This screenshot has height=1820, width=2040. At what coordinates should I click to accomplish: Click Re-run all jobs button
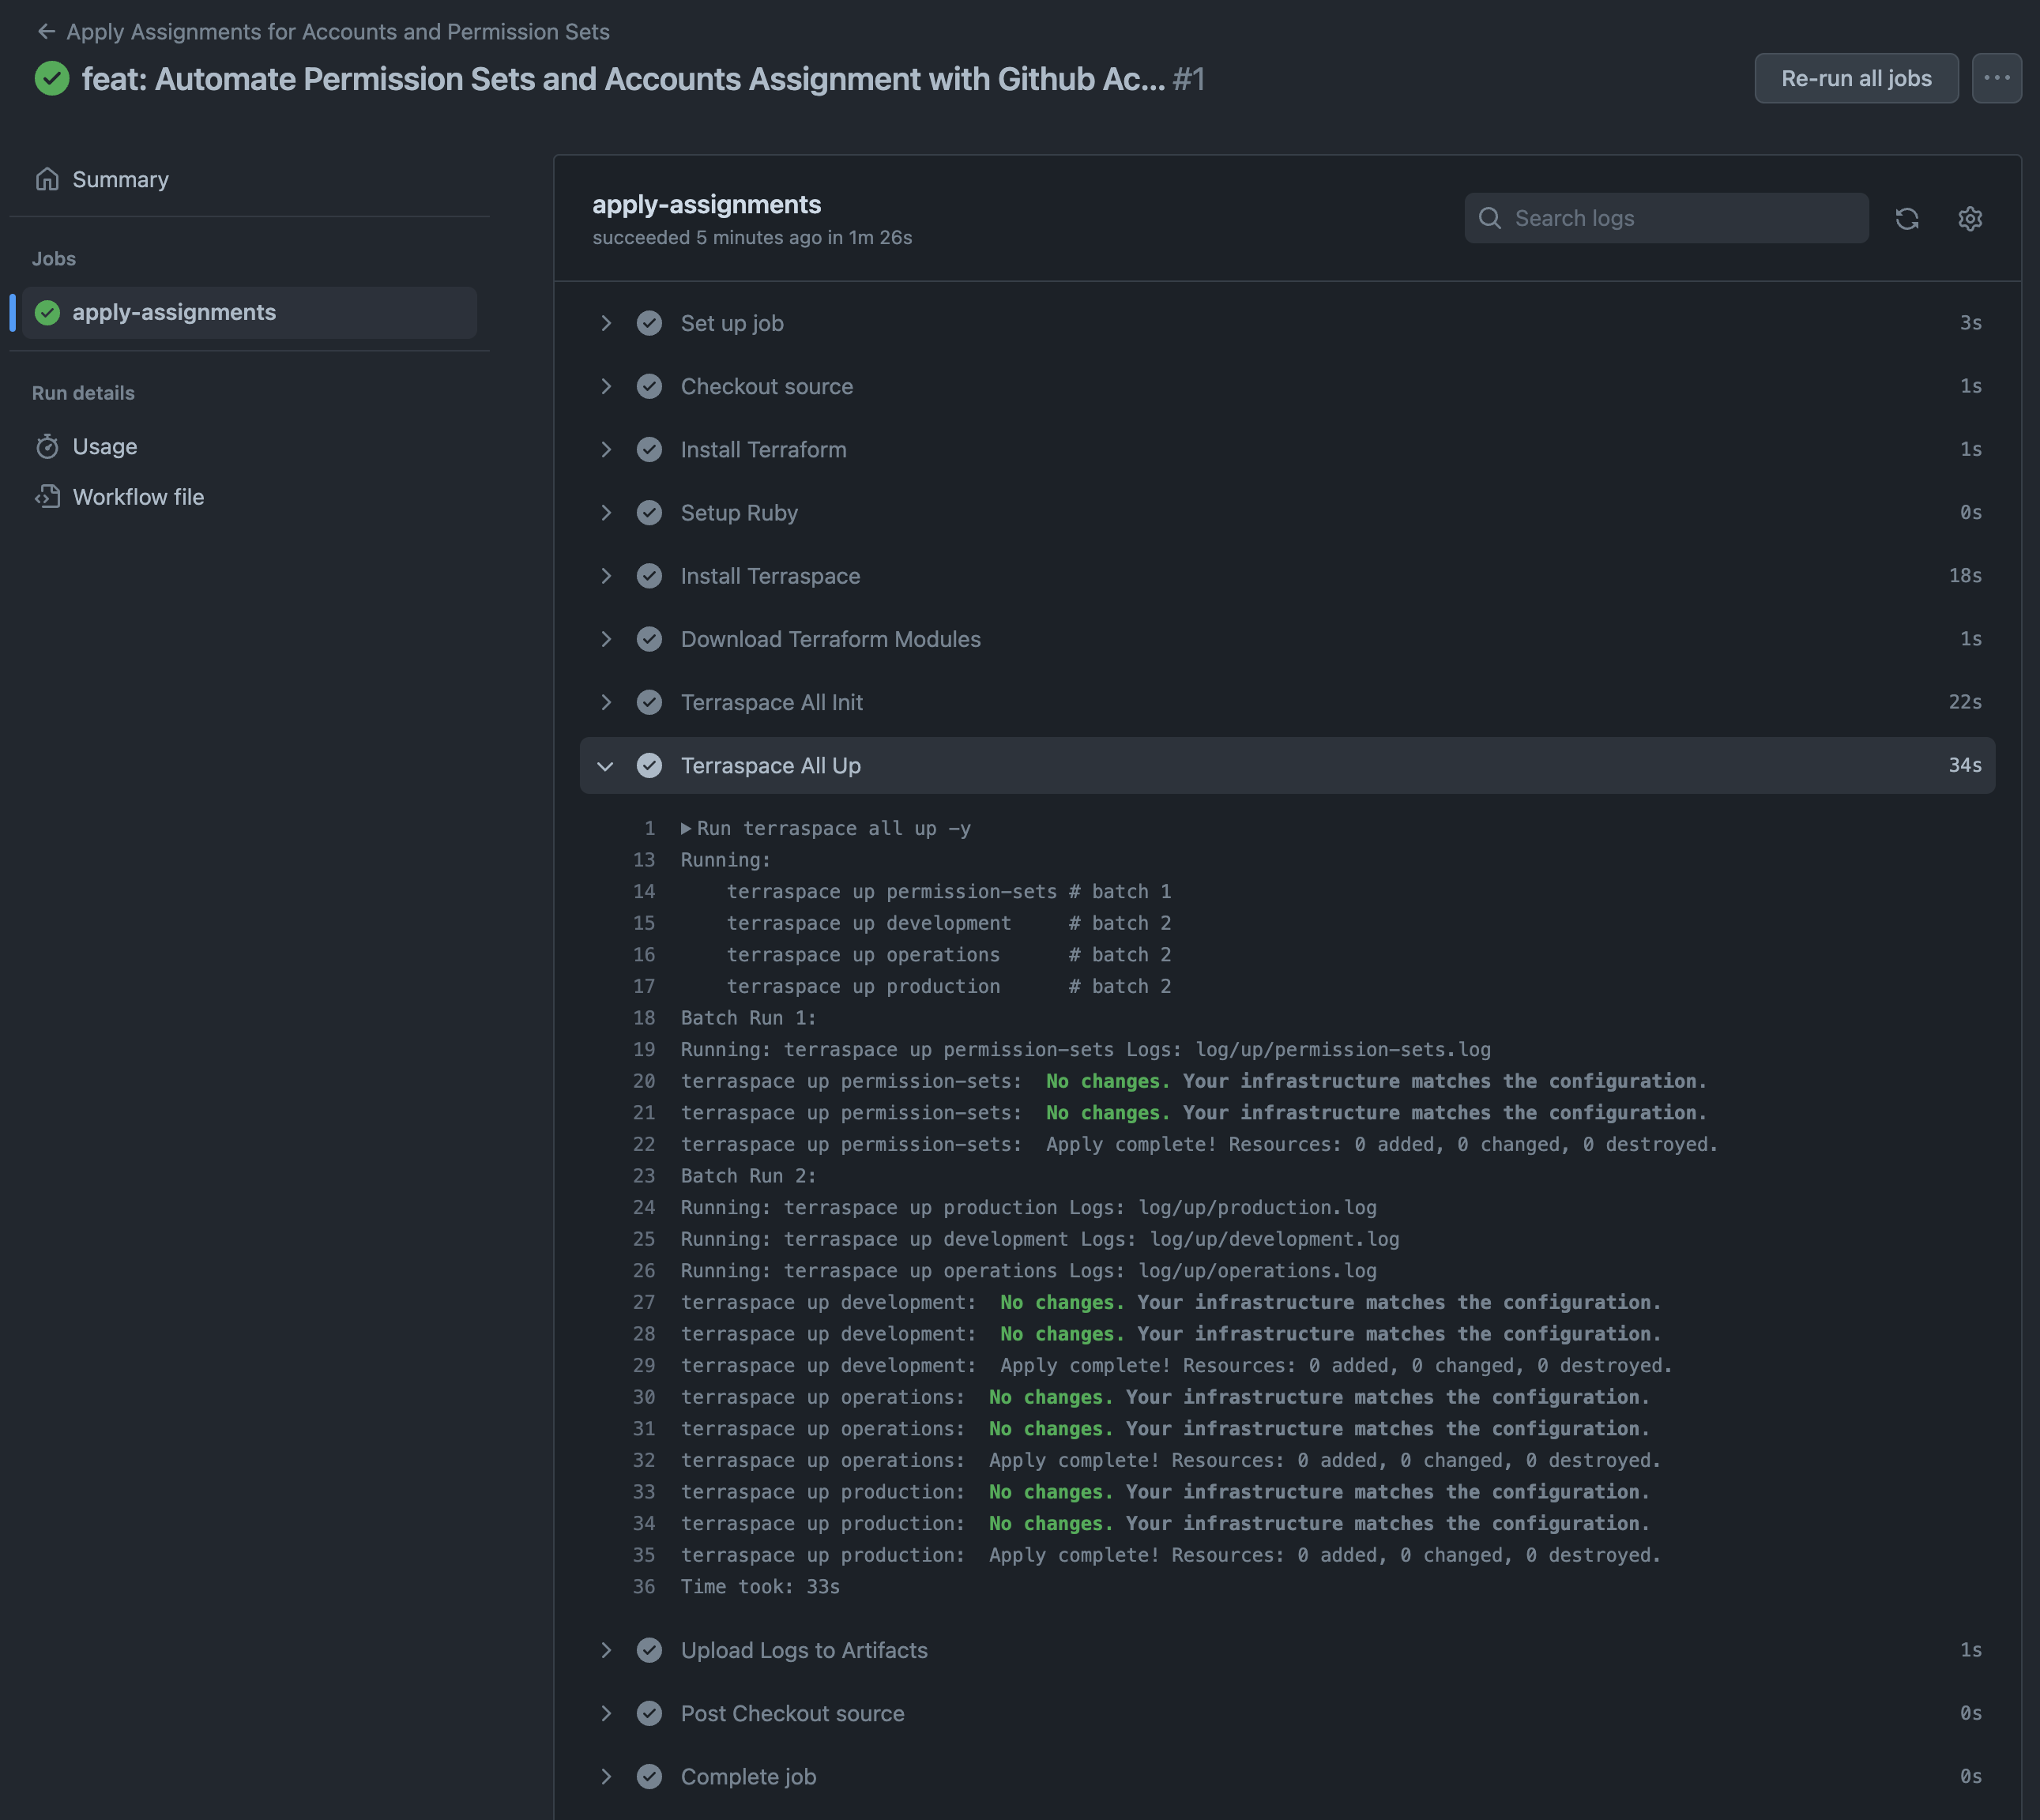[1856, 78]
